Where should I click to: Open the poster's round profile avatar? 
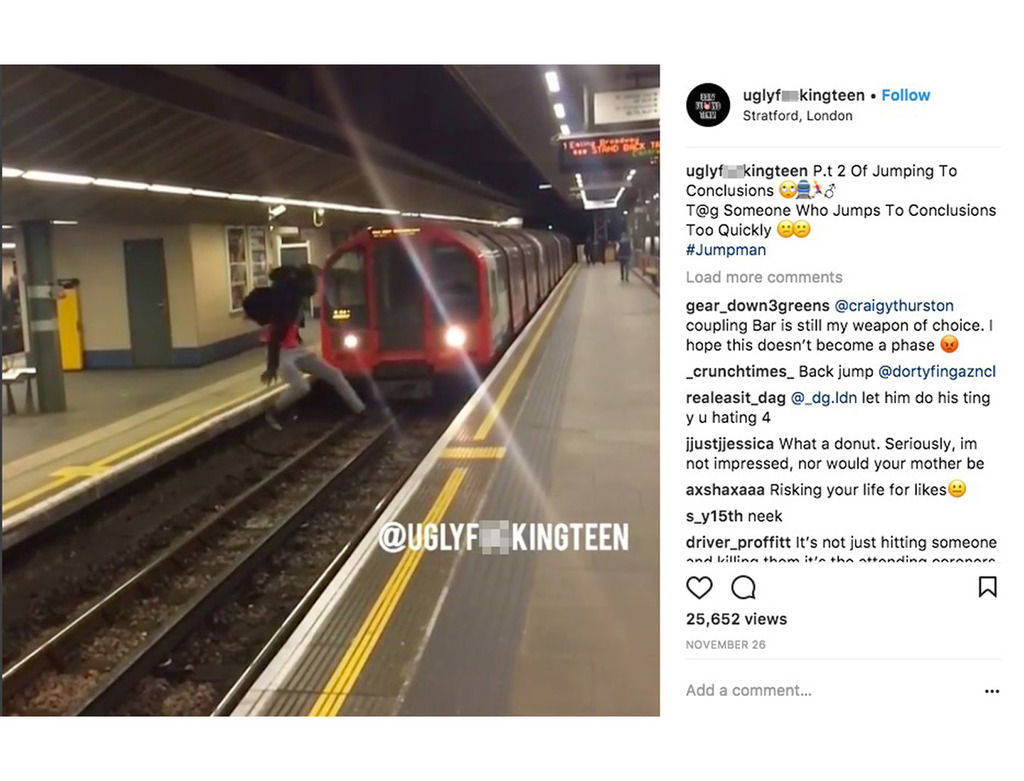pos(708,105)
